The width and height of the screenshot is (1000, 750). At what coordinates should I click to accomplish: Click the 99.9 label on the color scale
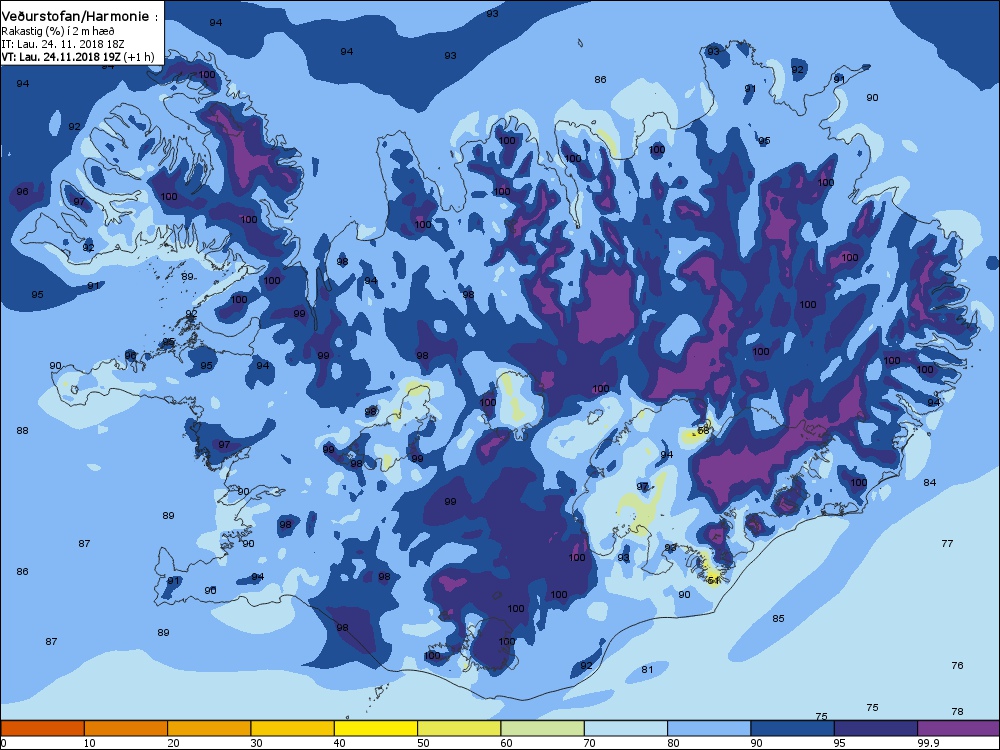[927, 743]
